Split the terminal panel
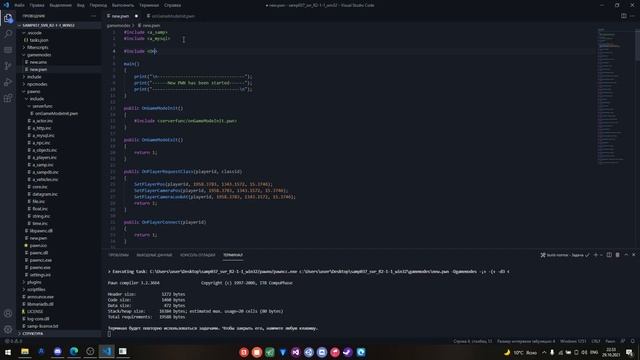The height and width of the screenshot is (360, 640). coord(609,255)
